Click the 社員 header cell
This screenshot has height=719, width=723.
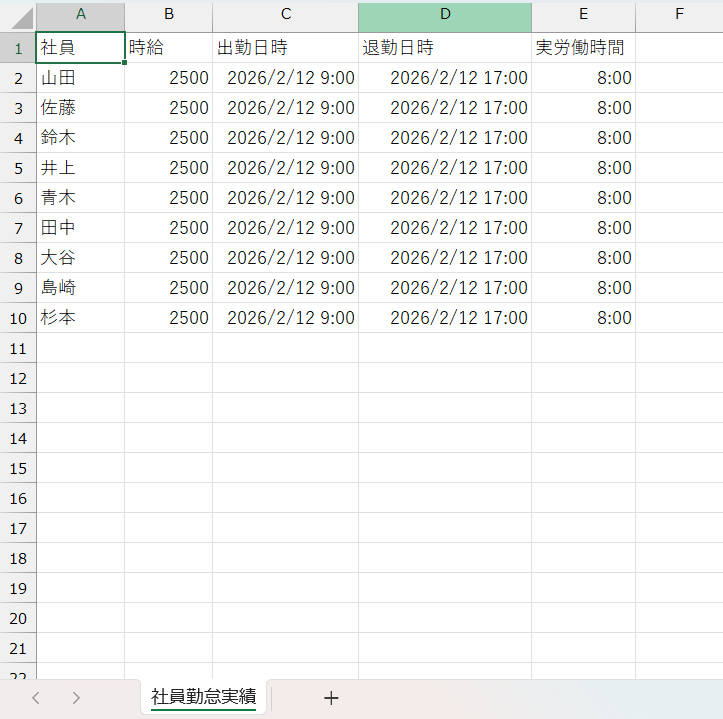tap(80, 48)
